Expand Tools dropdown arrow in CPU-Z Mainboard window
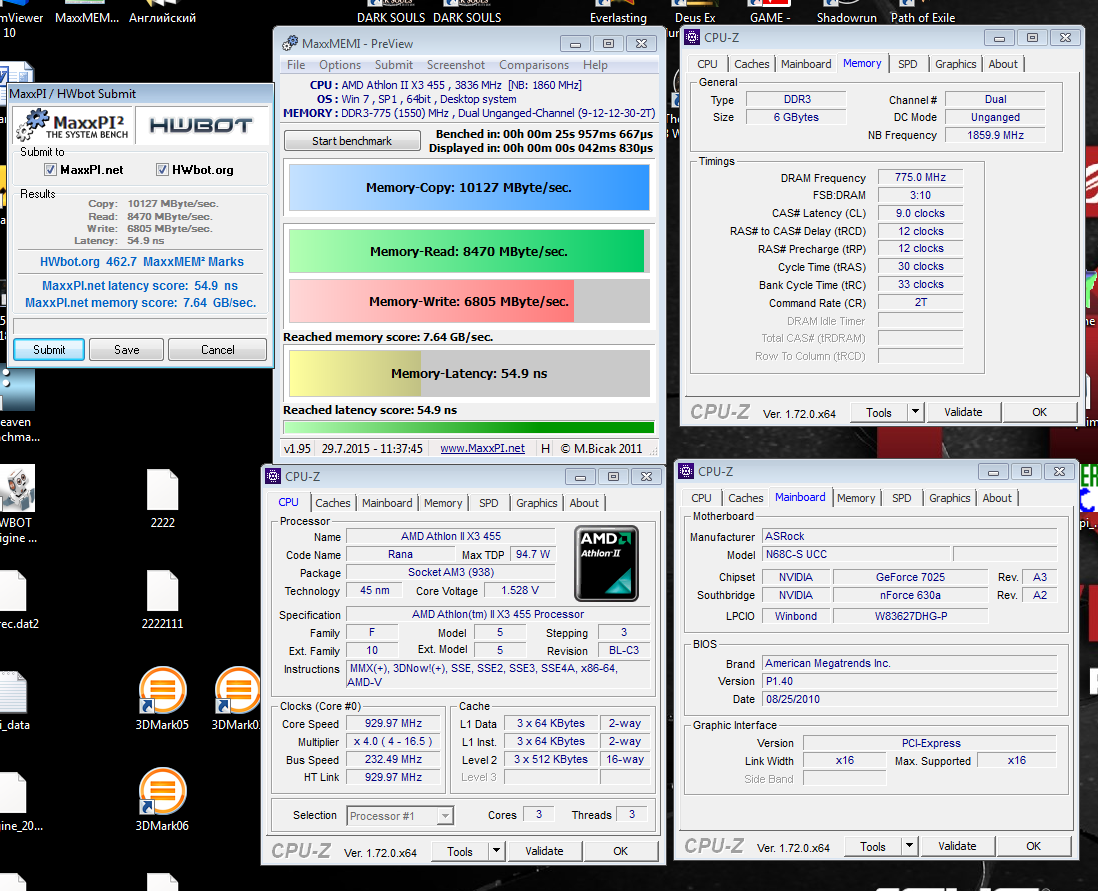The image size is (1098, 891). (909, 846)
